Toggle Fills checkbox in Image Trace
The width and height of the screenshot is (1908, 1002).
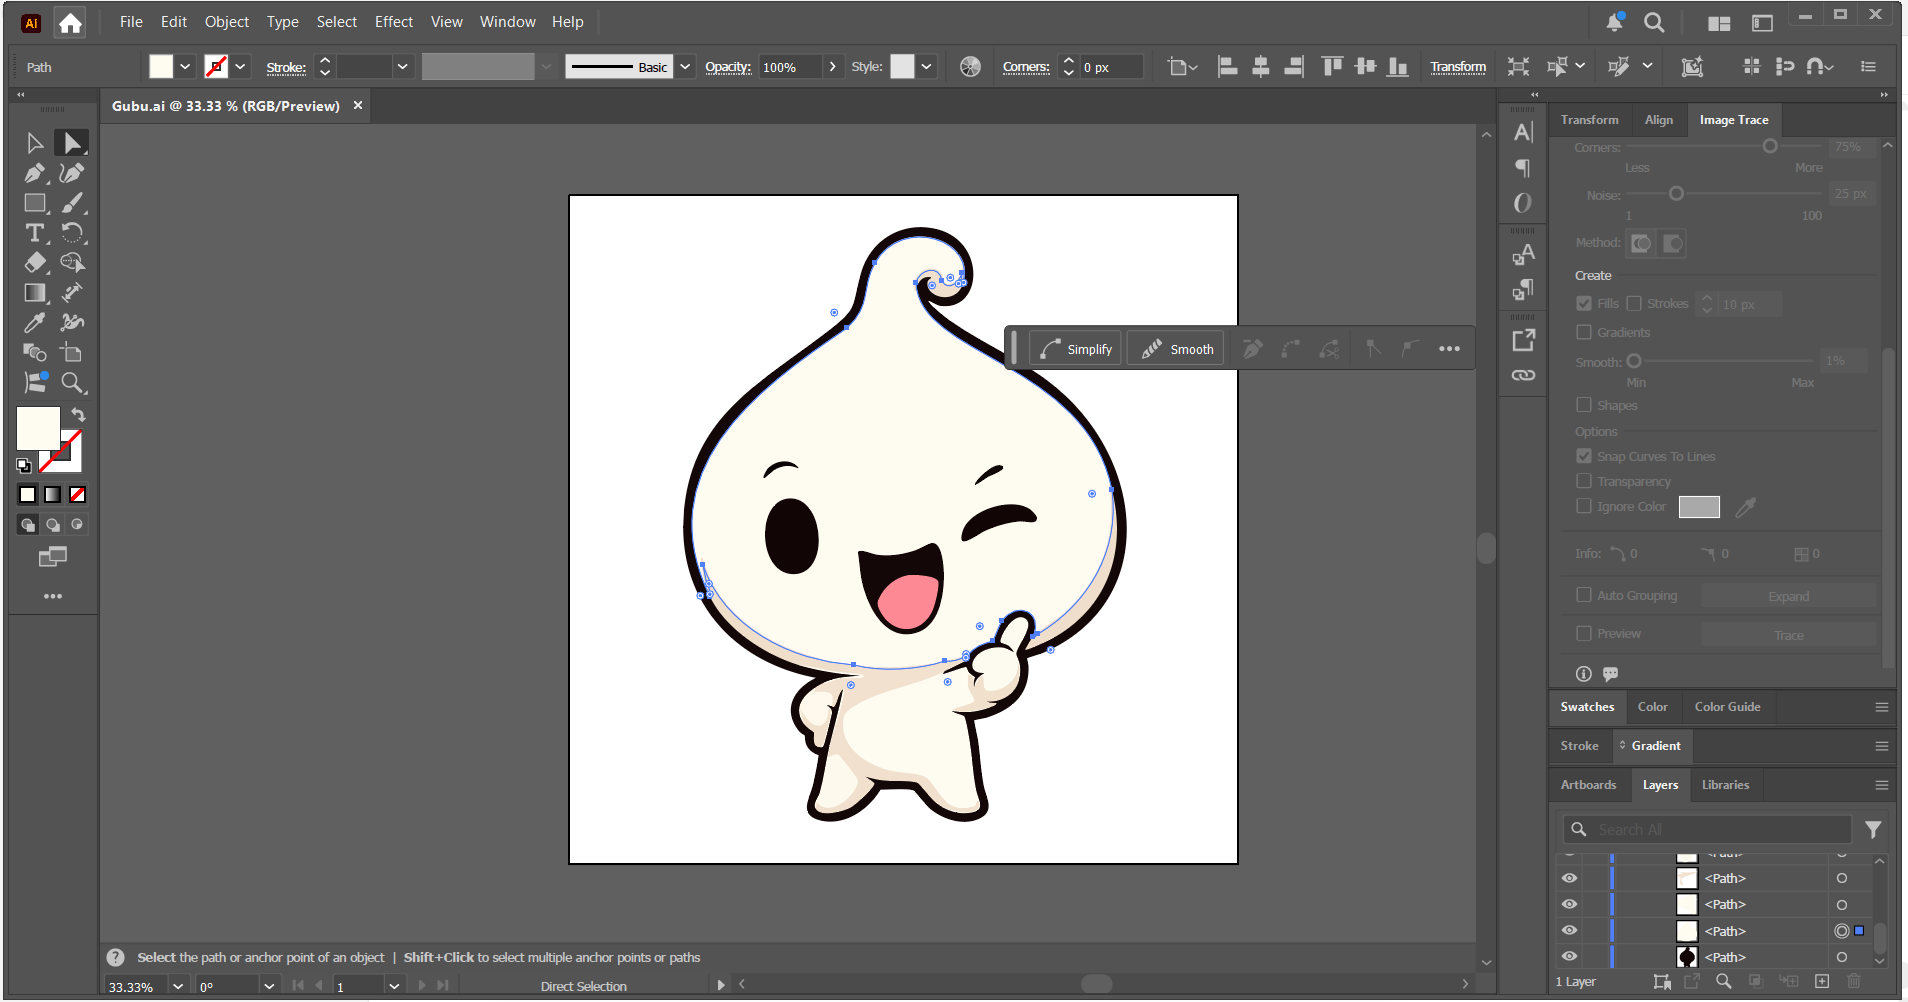point(1584,303)
